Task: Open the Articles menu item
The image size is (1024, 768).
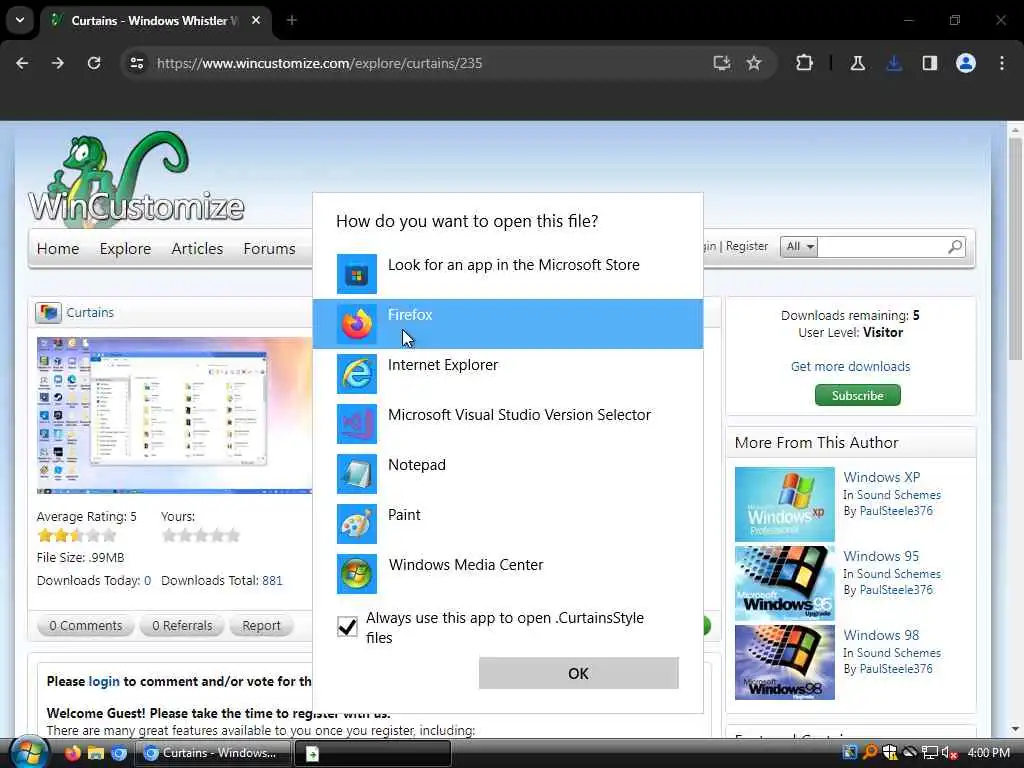Action: click(197, 249)
